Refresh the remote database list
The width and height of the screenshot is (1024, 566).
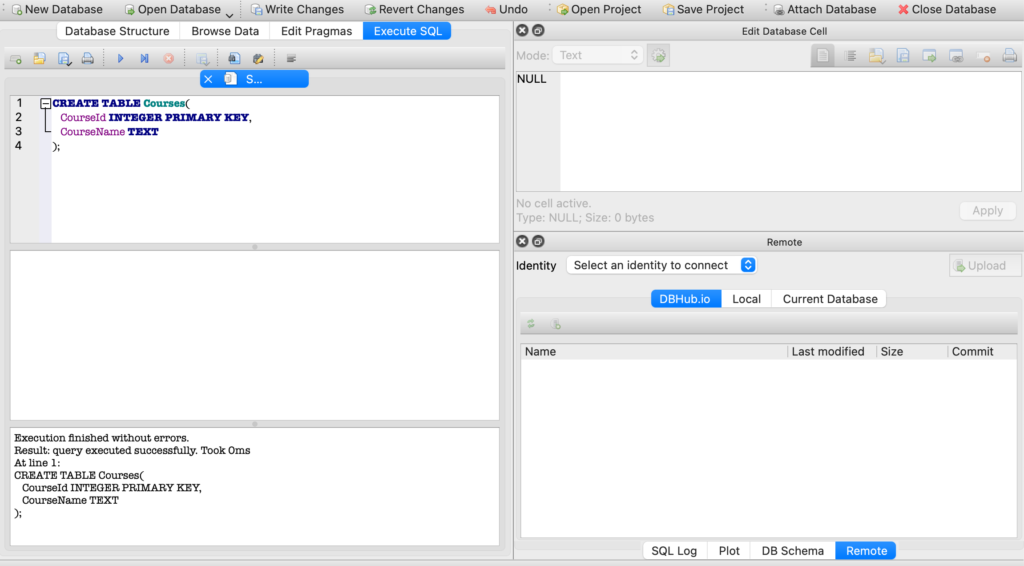(531, 324)
